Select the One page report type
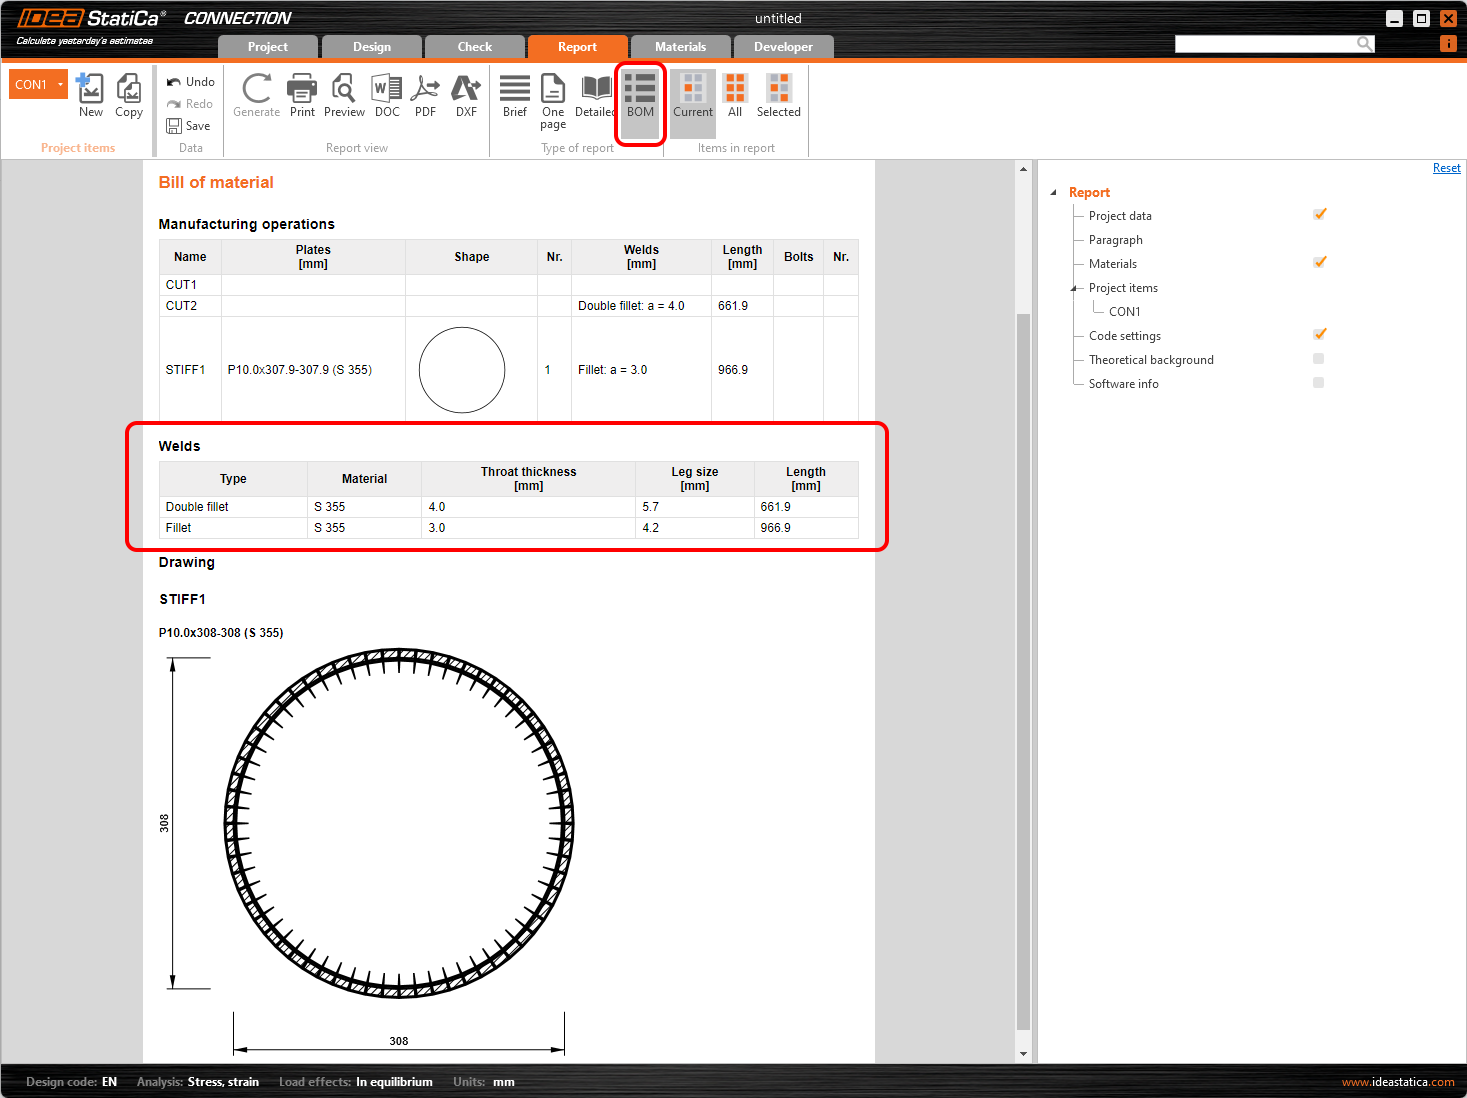 click(553, 100)
